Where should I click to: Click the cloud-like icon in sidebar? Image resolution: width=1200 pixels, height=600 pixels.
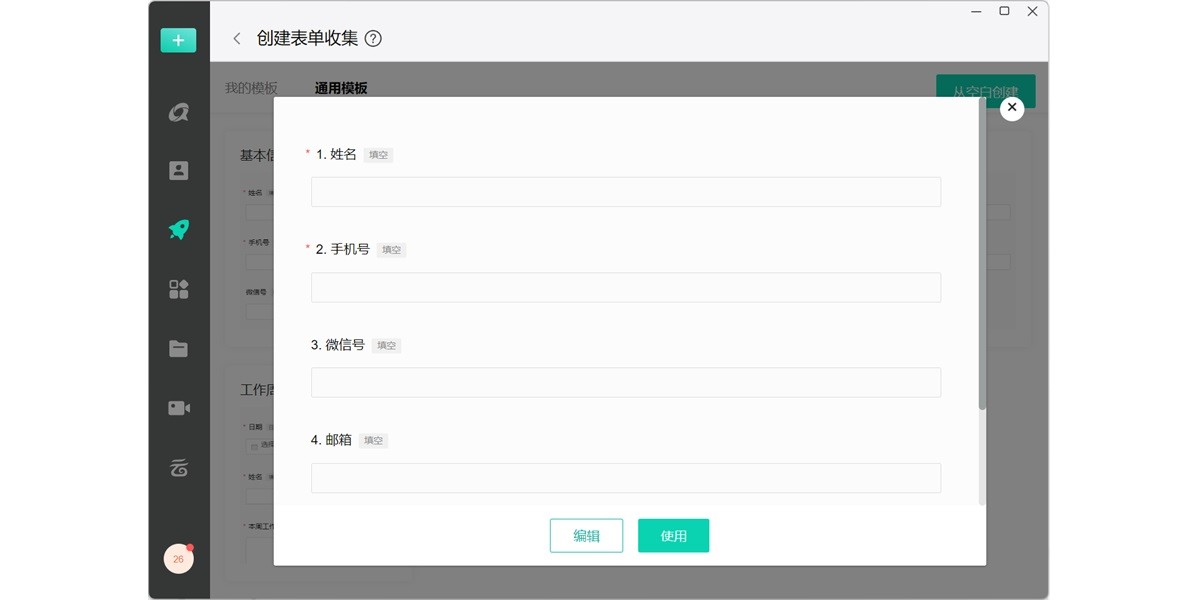click(x=178, y=467)
